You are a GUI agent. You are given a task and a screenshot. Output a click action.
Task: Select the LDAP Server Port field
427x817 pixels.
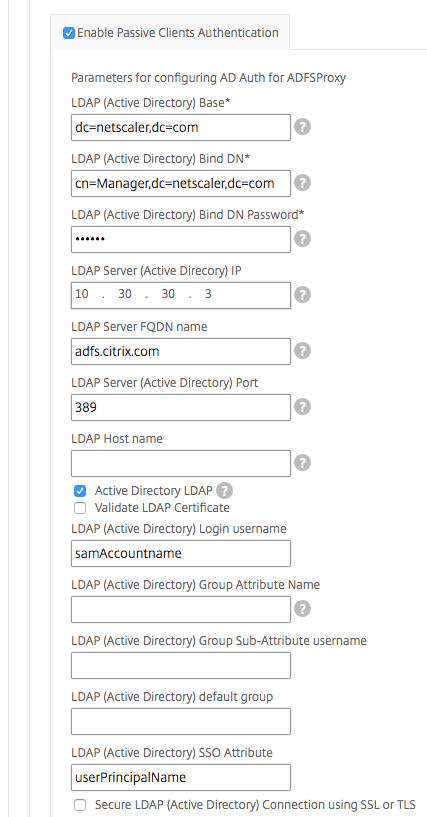point(181,407)
